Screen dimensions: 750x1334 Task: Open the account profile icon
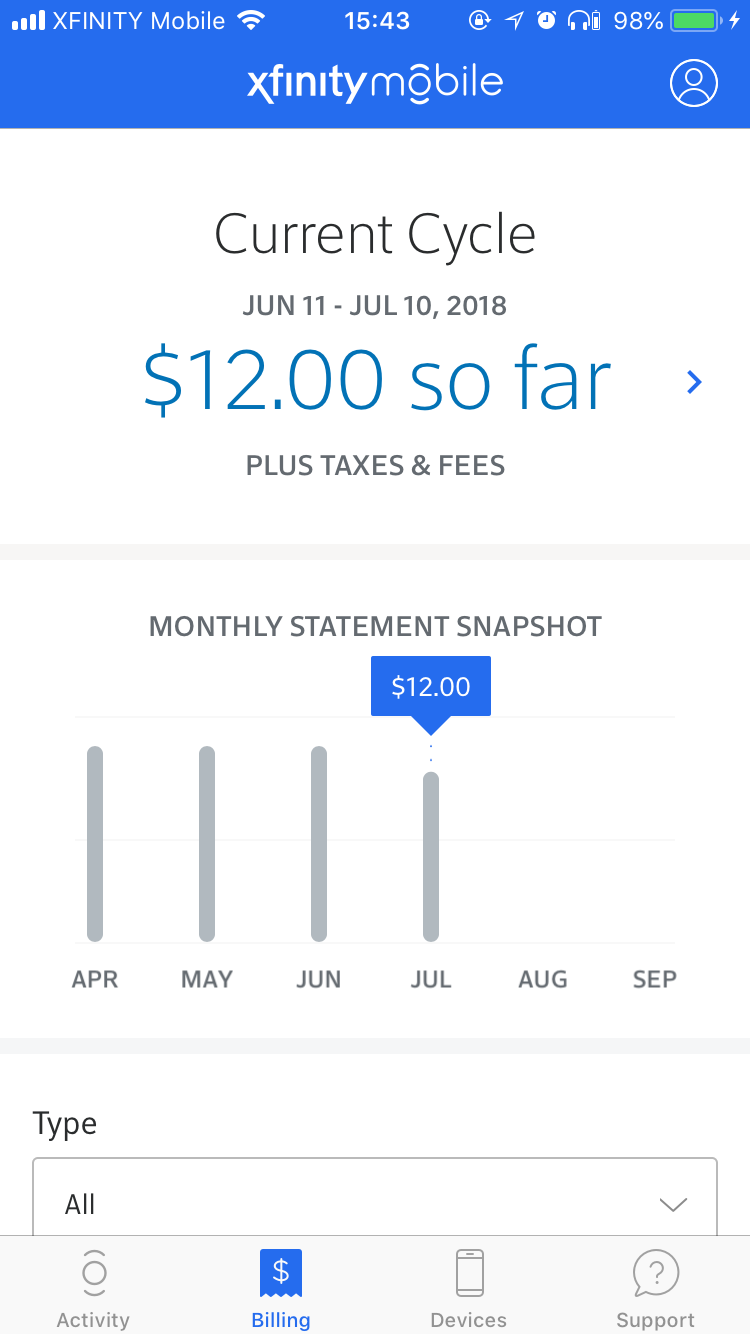694,83
